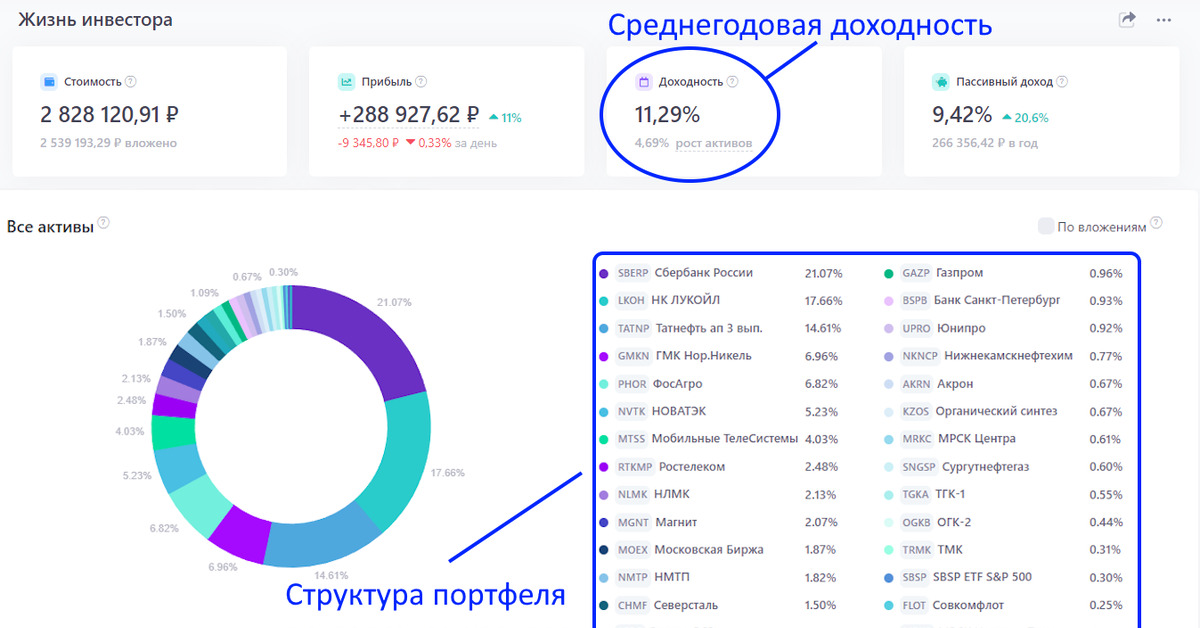Click the share arrow icon
Screen dimensions: 1200x628
coord(1127,19)
